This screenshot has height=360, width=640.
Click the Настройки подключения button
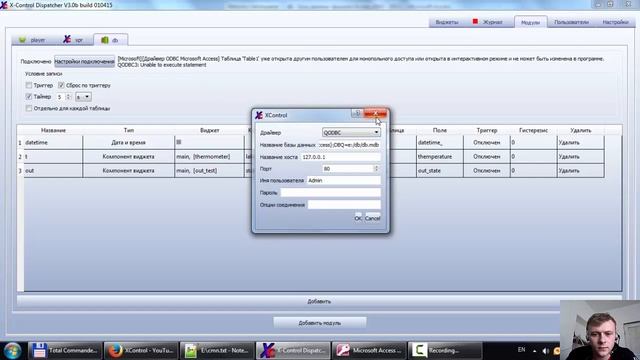click(84, 62)
